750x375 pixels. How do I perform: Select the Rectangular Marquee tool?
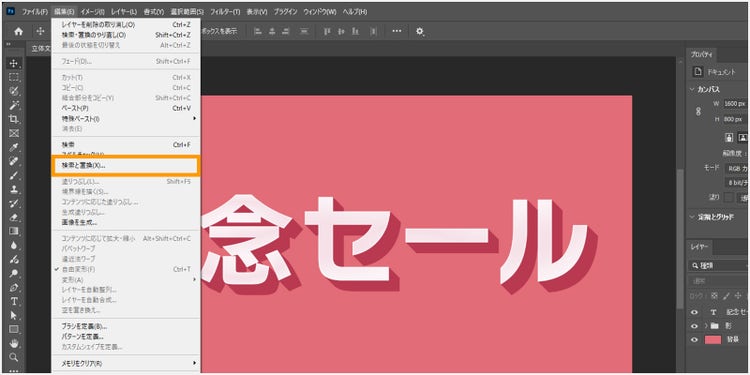click(x=14, y=77)
